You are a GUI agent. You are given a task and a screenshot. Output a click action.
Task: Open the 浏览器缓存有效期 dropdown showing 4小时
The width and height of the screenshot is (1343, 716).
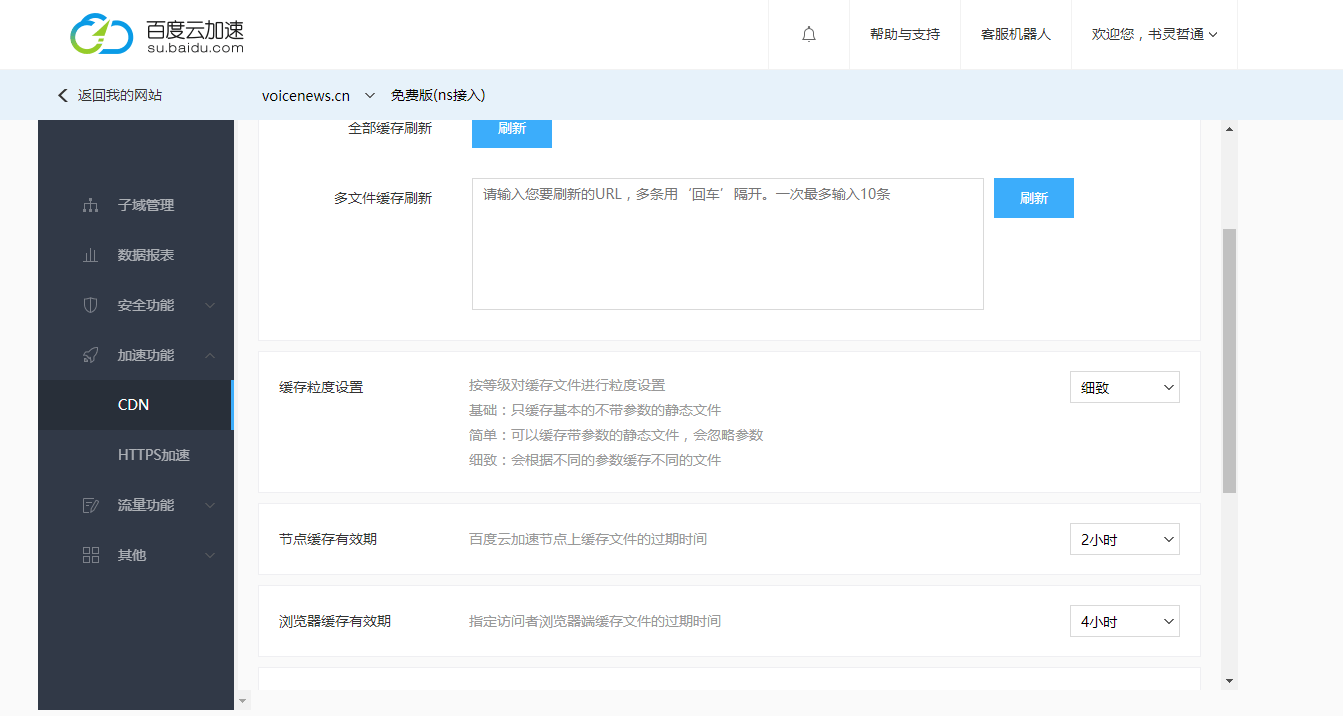tap(1124, 621)
